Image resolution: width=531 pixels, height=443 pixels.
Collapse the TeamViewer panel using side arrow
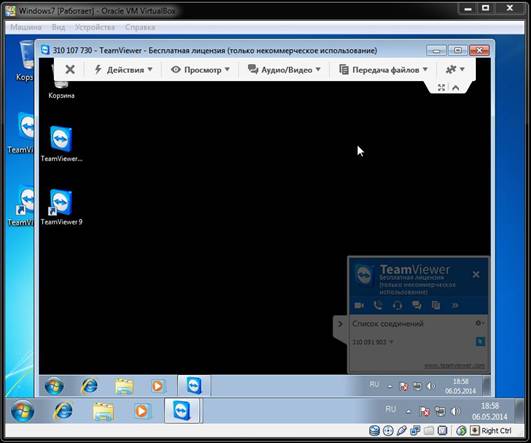[x=340, y=324]
